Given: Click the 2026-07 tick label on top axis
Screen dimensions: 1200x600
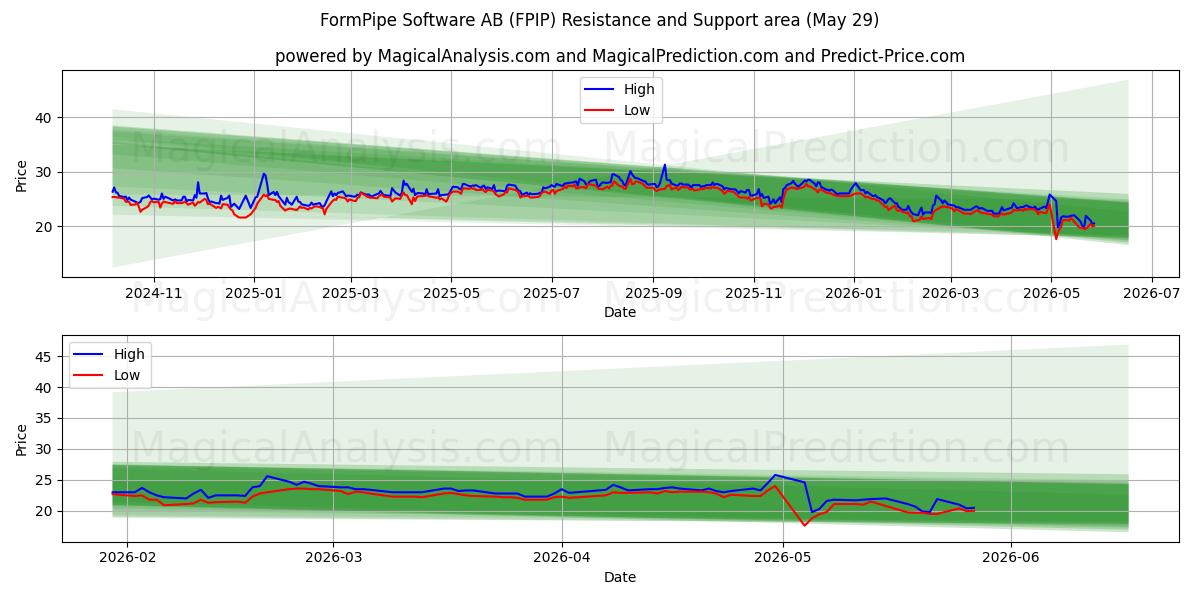Looking at the screenshot, I should point(1152,294).
